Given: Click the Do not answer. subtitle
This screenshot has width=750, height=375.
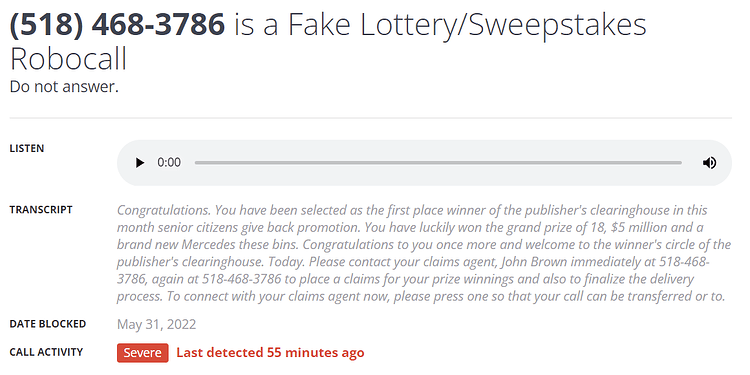Looking at the screenshot, I should coord(64,87).
